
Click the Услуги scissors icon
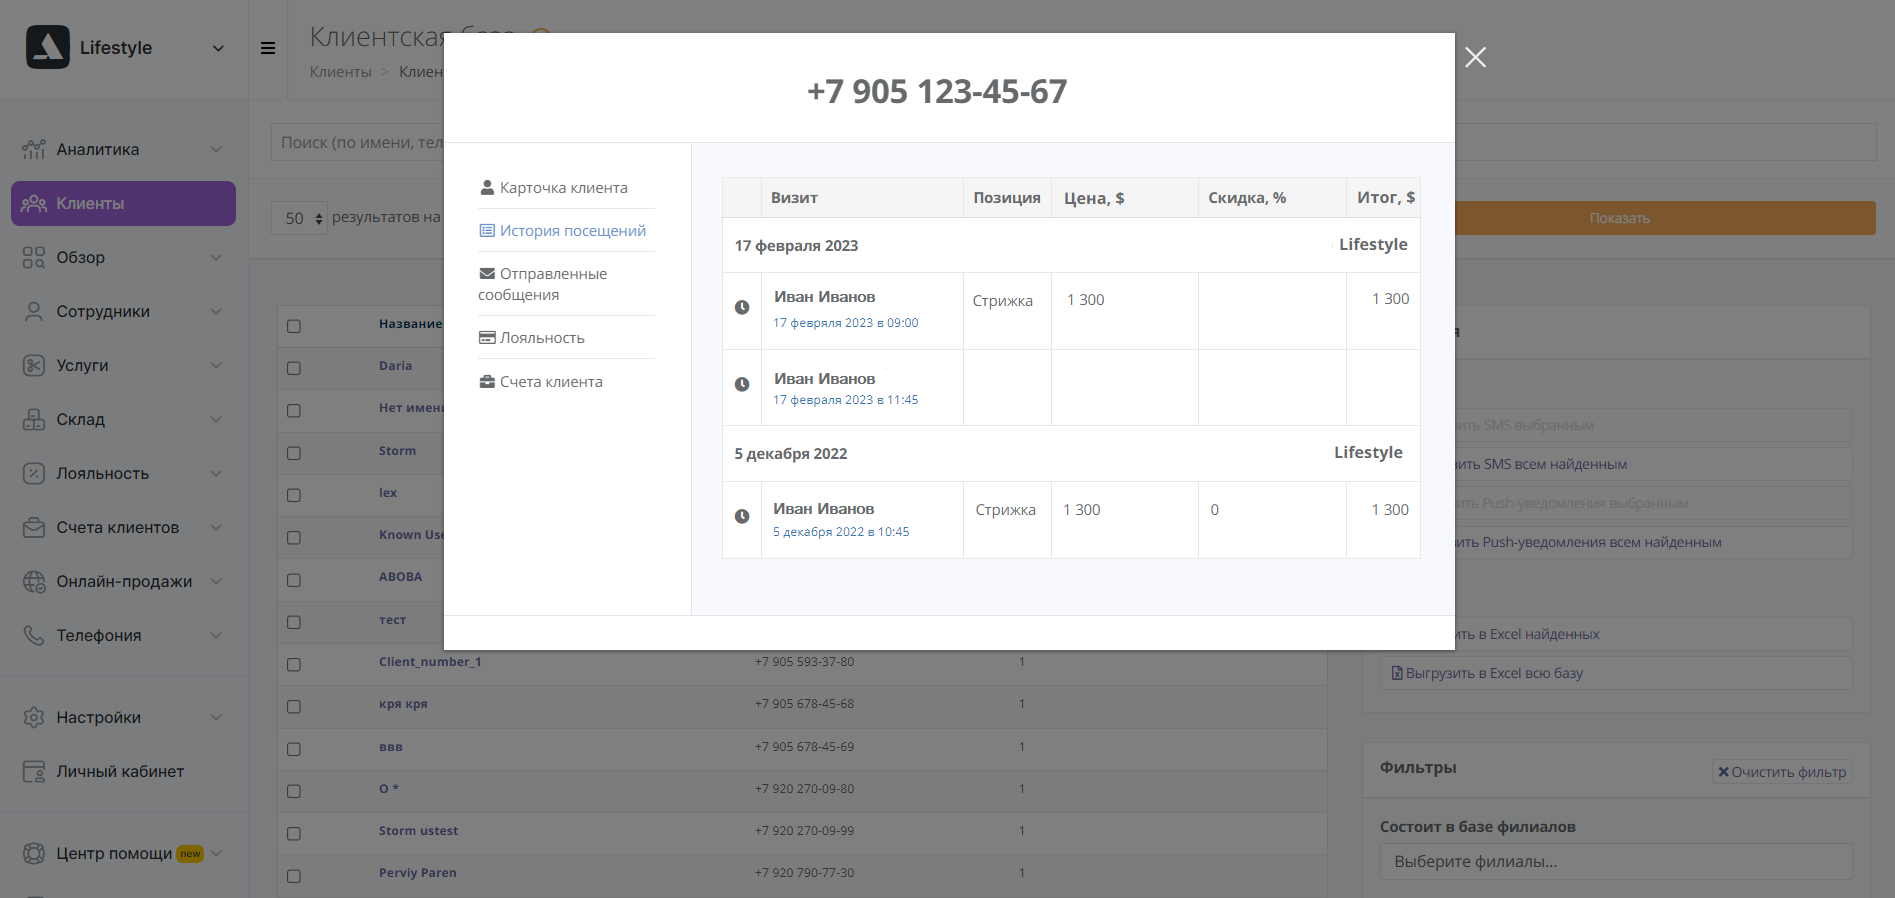click(x=34, y=366)
